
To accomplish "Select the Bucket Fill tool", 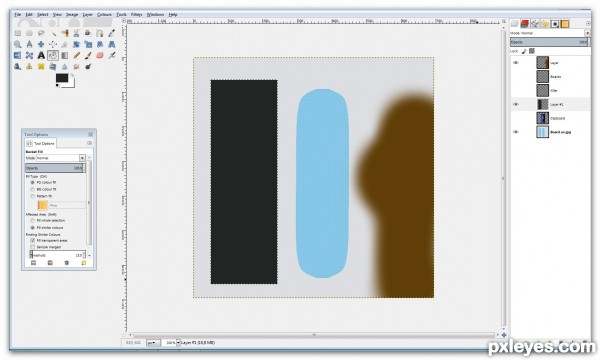I will 53,55.
